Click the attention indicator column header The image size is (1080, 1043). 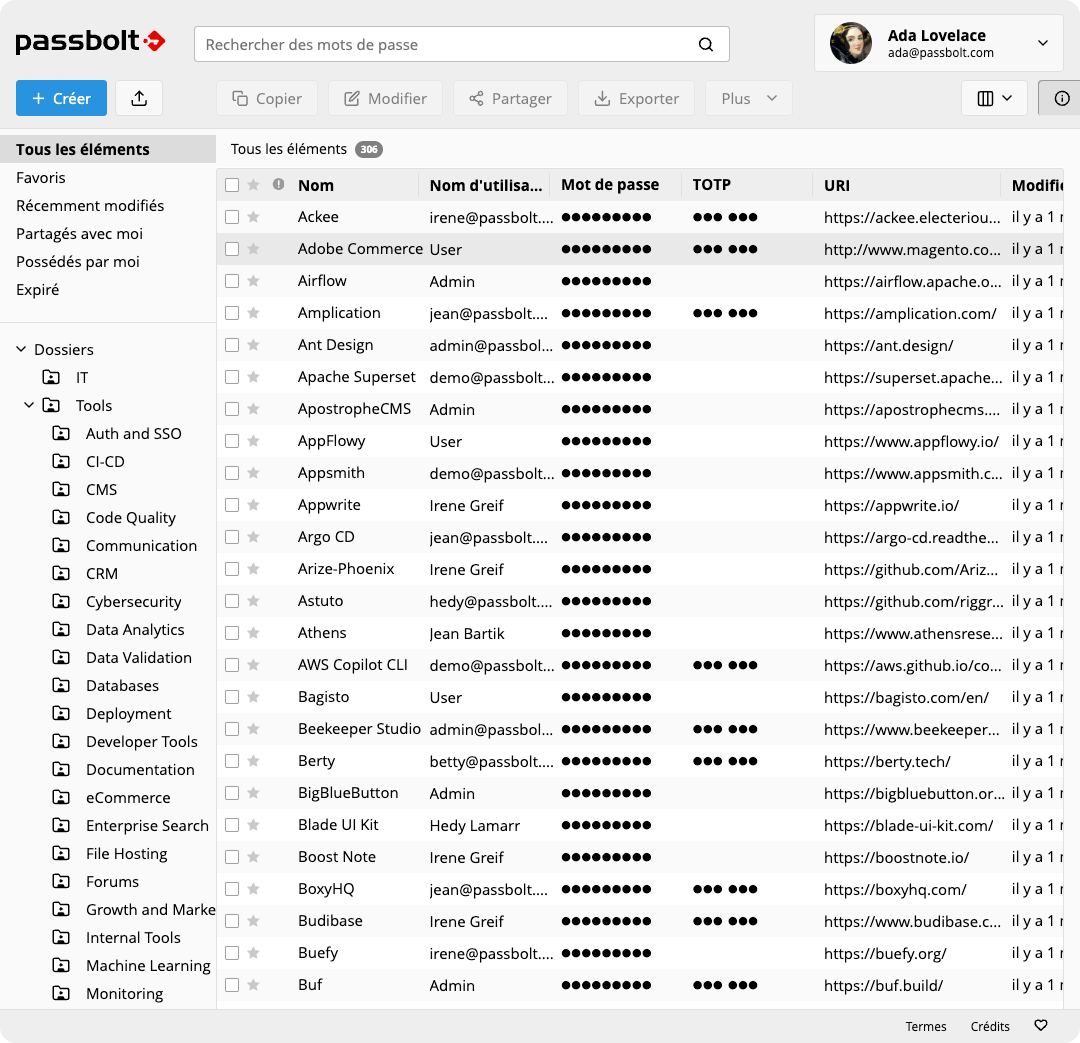pos(278,185)
